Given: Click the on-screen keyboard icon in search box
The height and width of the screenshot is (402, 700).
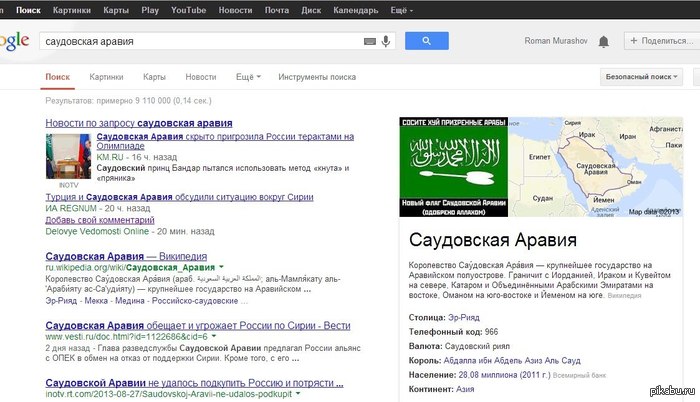Looking at the screenshot, I should [x=370, y=42].
